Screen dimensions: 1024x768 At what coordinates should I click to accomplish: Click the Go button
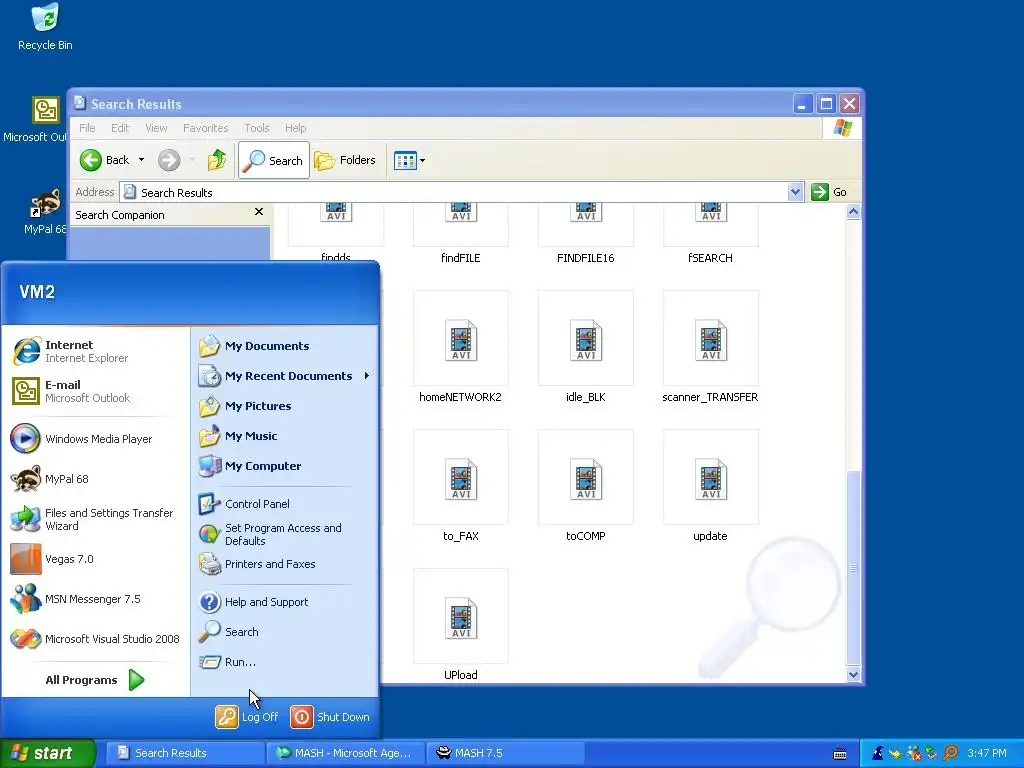coord(829,192)
